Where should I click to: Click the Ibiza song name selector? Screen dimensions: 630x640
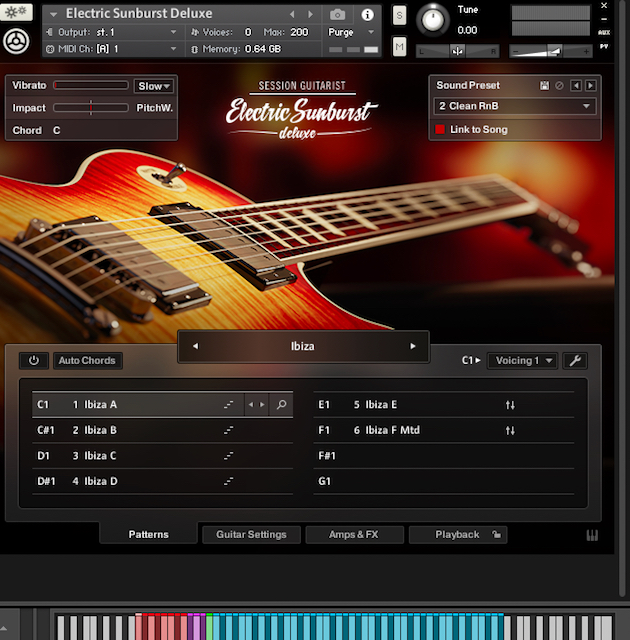coord(303,346)
